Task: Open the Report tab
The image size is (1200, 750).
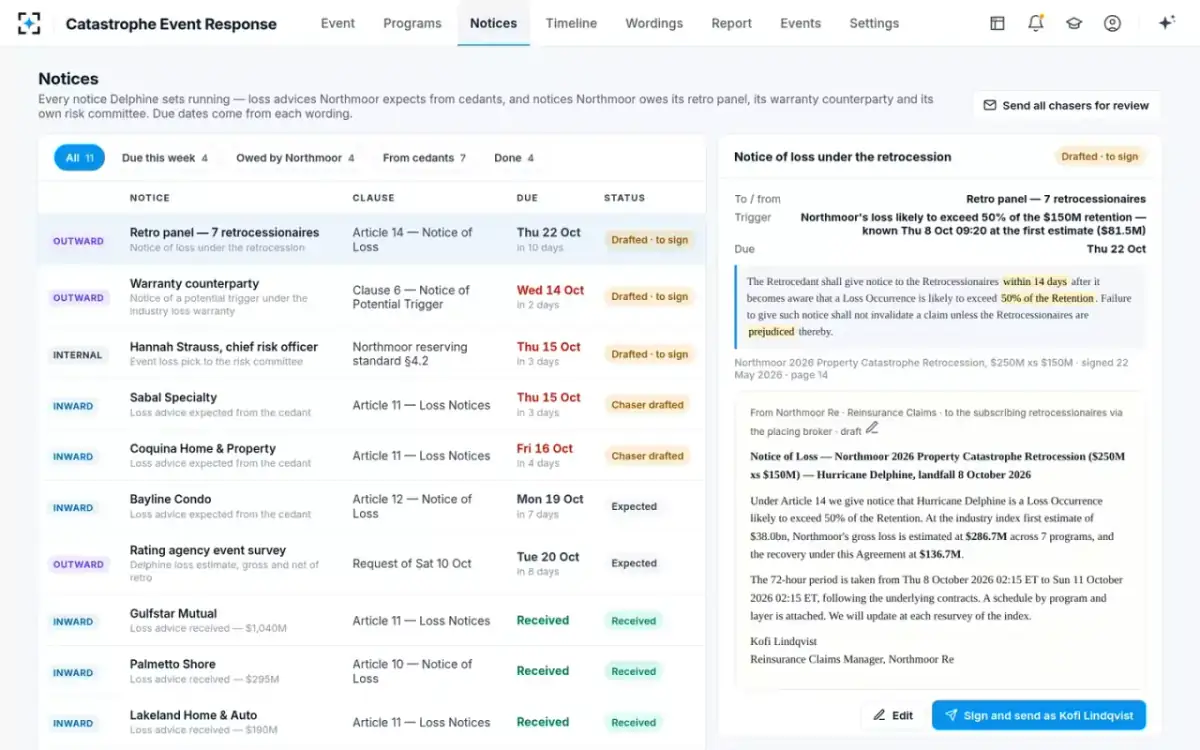Action: (x=731, y=23)
